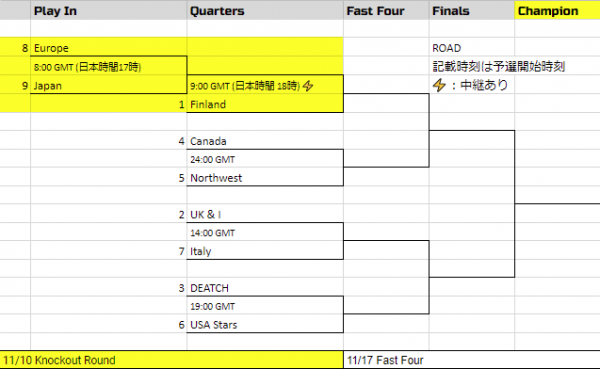
Task: Select the Europe cell
Action: tap(109, 47)
